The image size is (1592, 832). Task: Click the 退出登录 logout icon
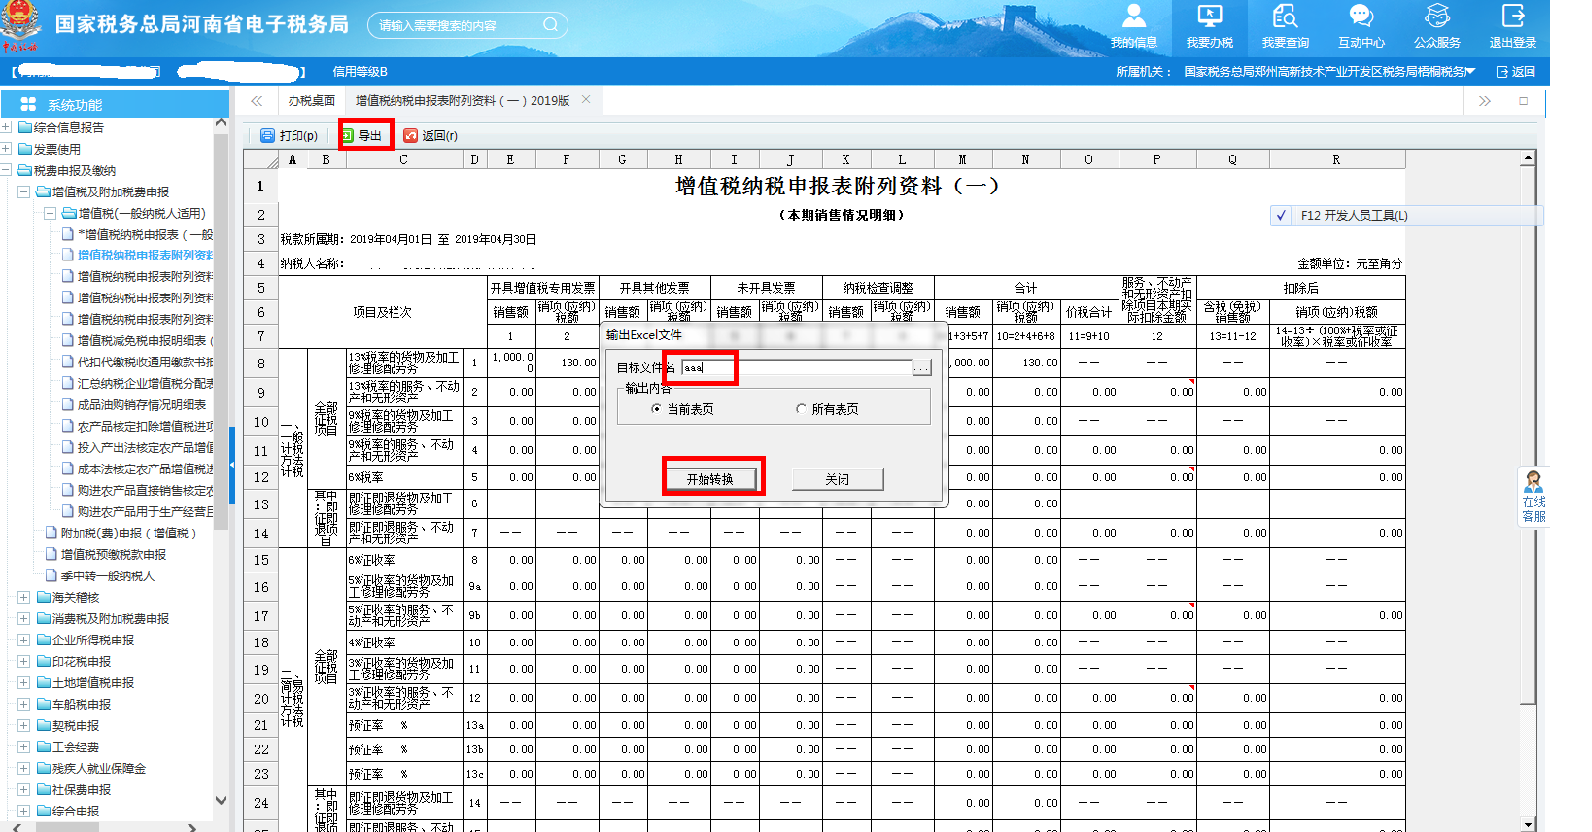point(1512,25)
